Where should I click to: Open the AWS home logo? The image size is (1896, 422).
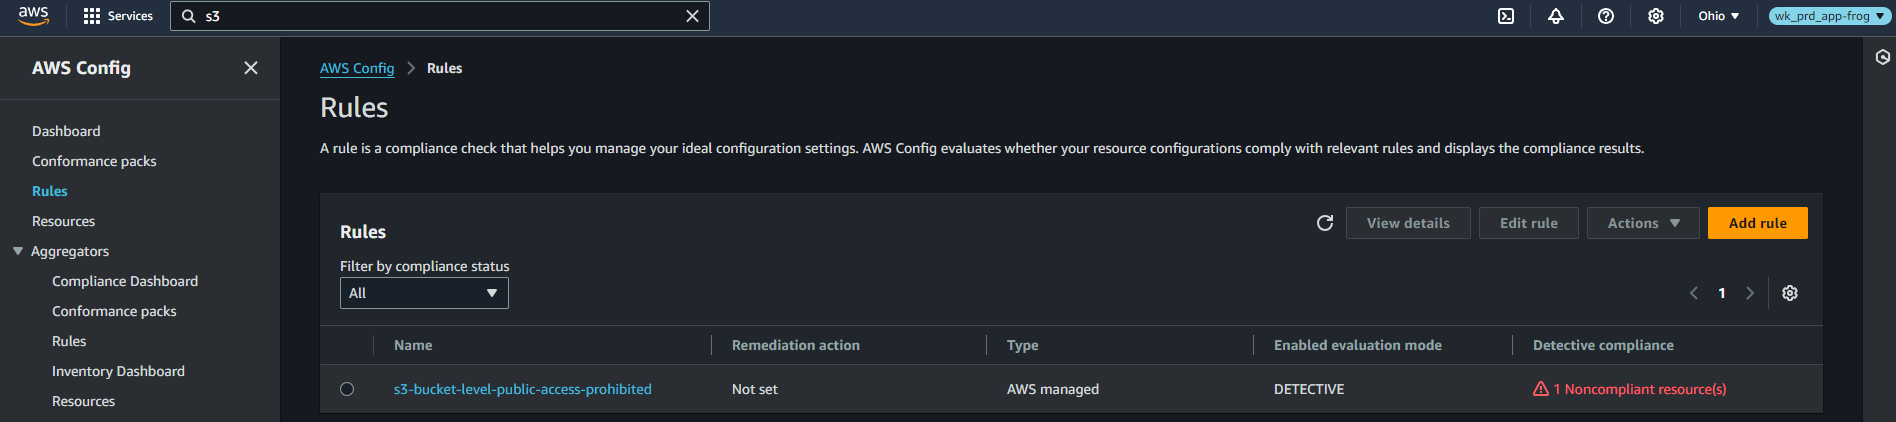pyautogui.click(x=33, y=16)
